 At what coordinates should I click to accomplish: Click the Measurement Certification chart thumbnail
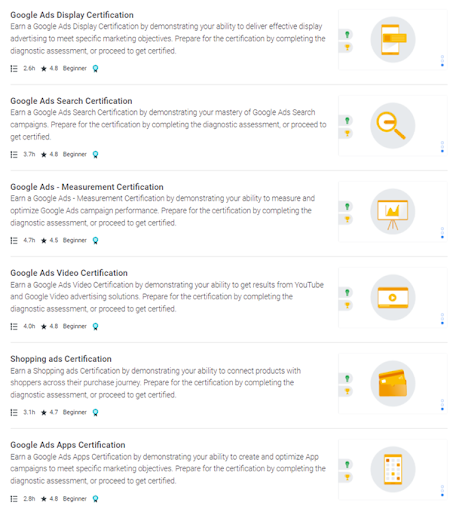(x=393, y=212)
